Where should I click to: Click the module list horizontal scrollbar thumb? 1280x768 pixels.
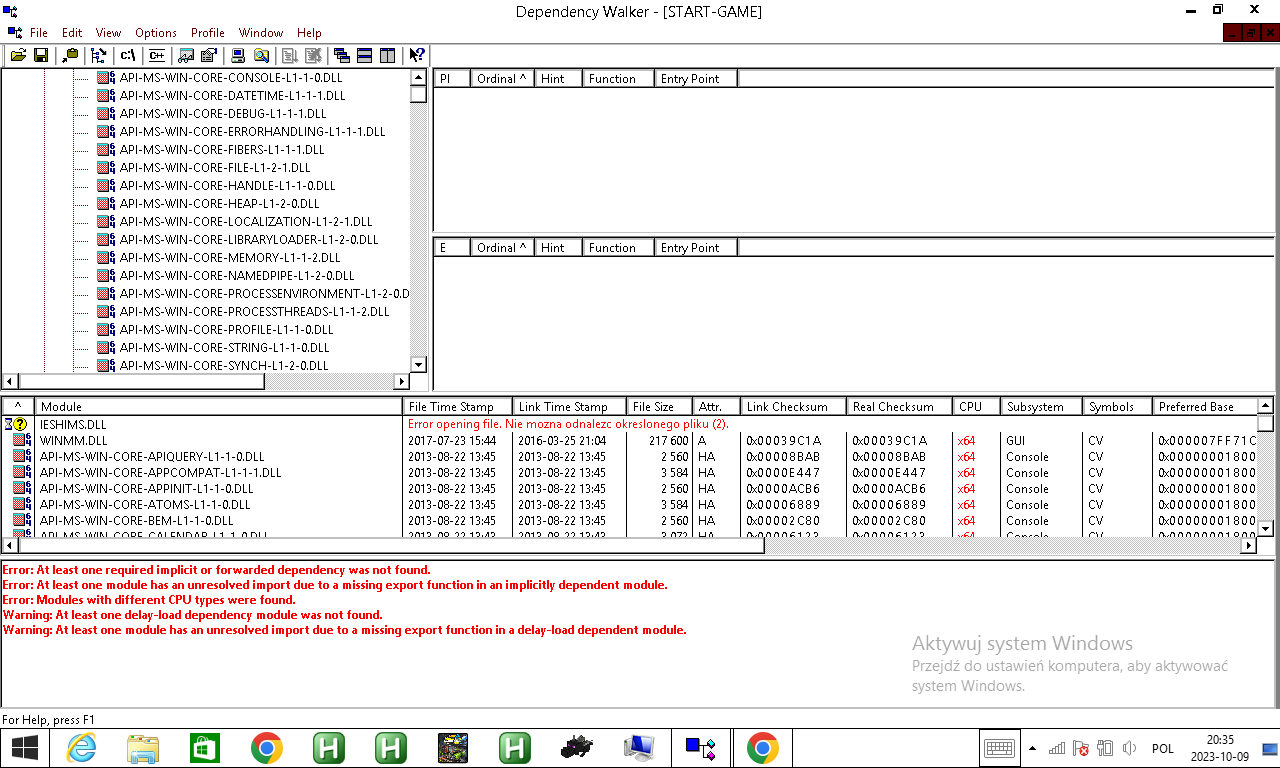click(392, 546)
